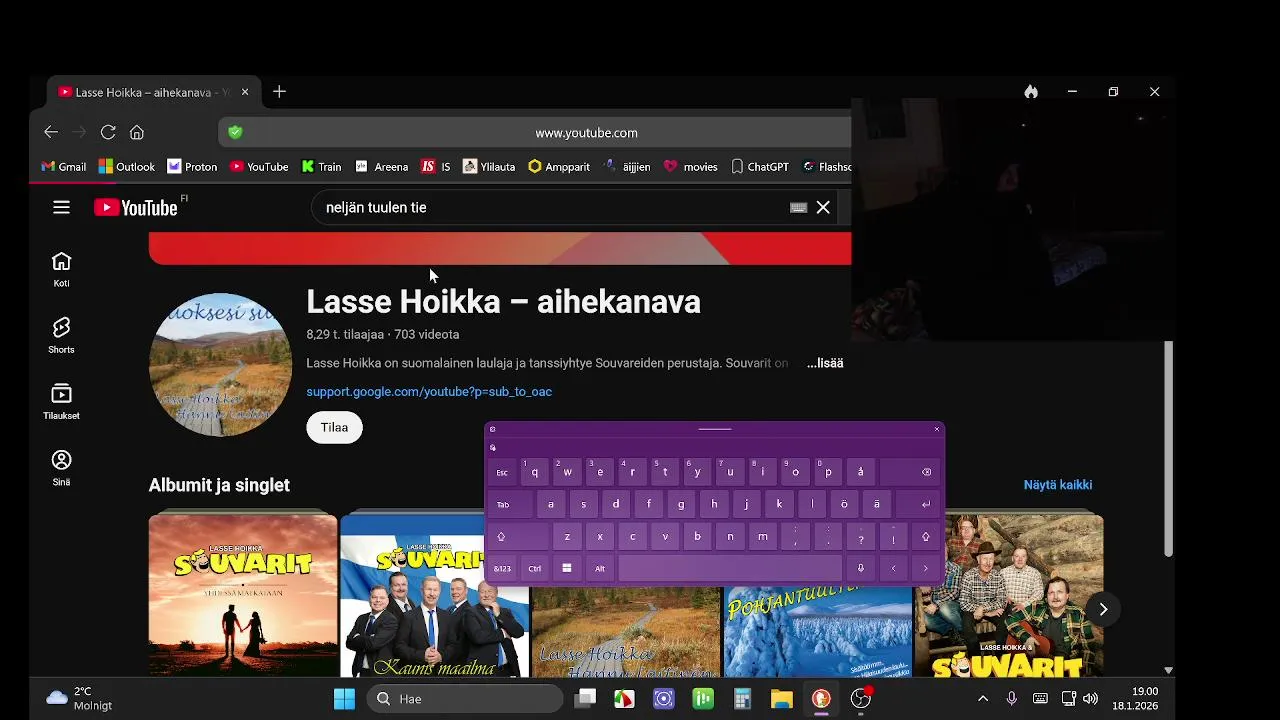The image size is (1280, 720).
Task: Expand channel description with ...lisää
Action: (x=825, y=363)
